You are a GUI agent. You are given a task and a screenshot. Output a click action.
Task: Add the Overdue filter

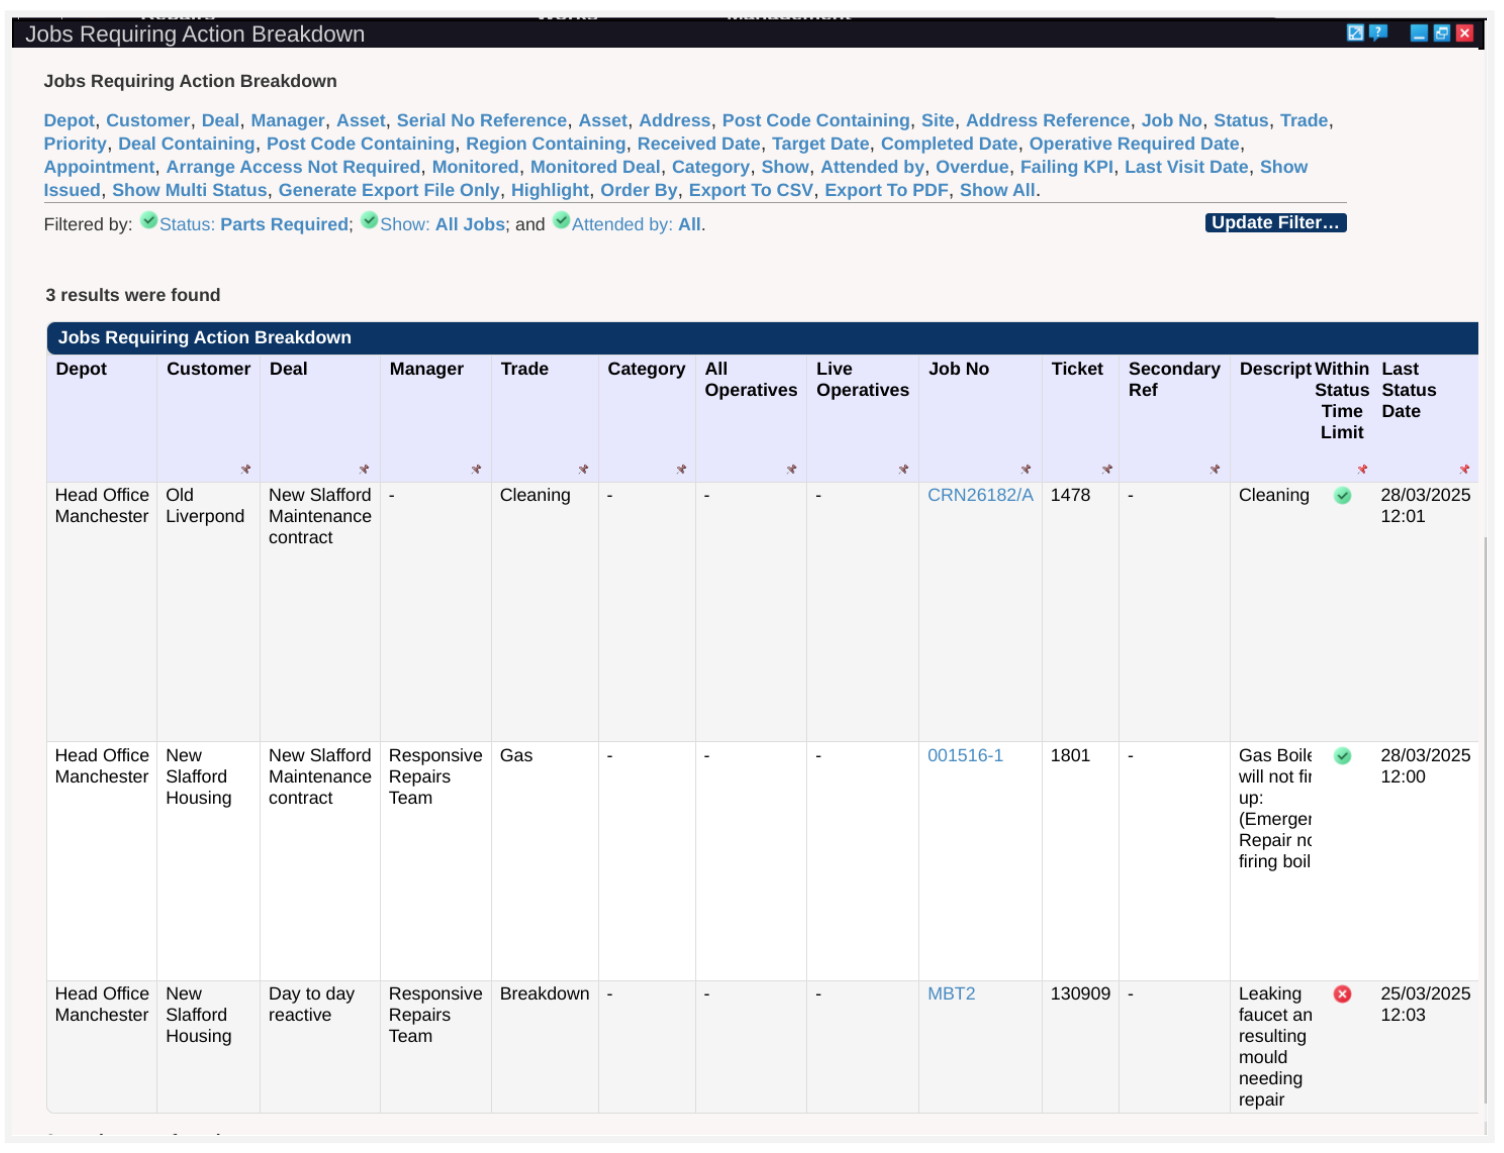pos(972,167)
